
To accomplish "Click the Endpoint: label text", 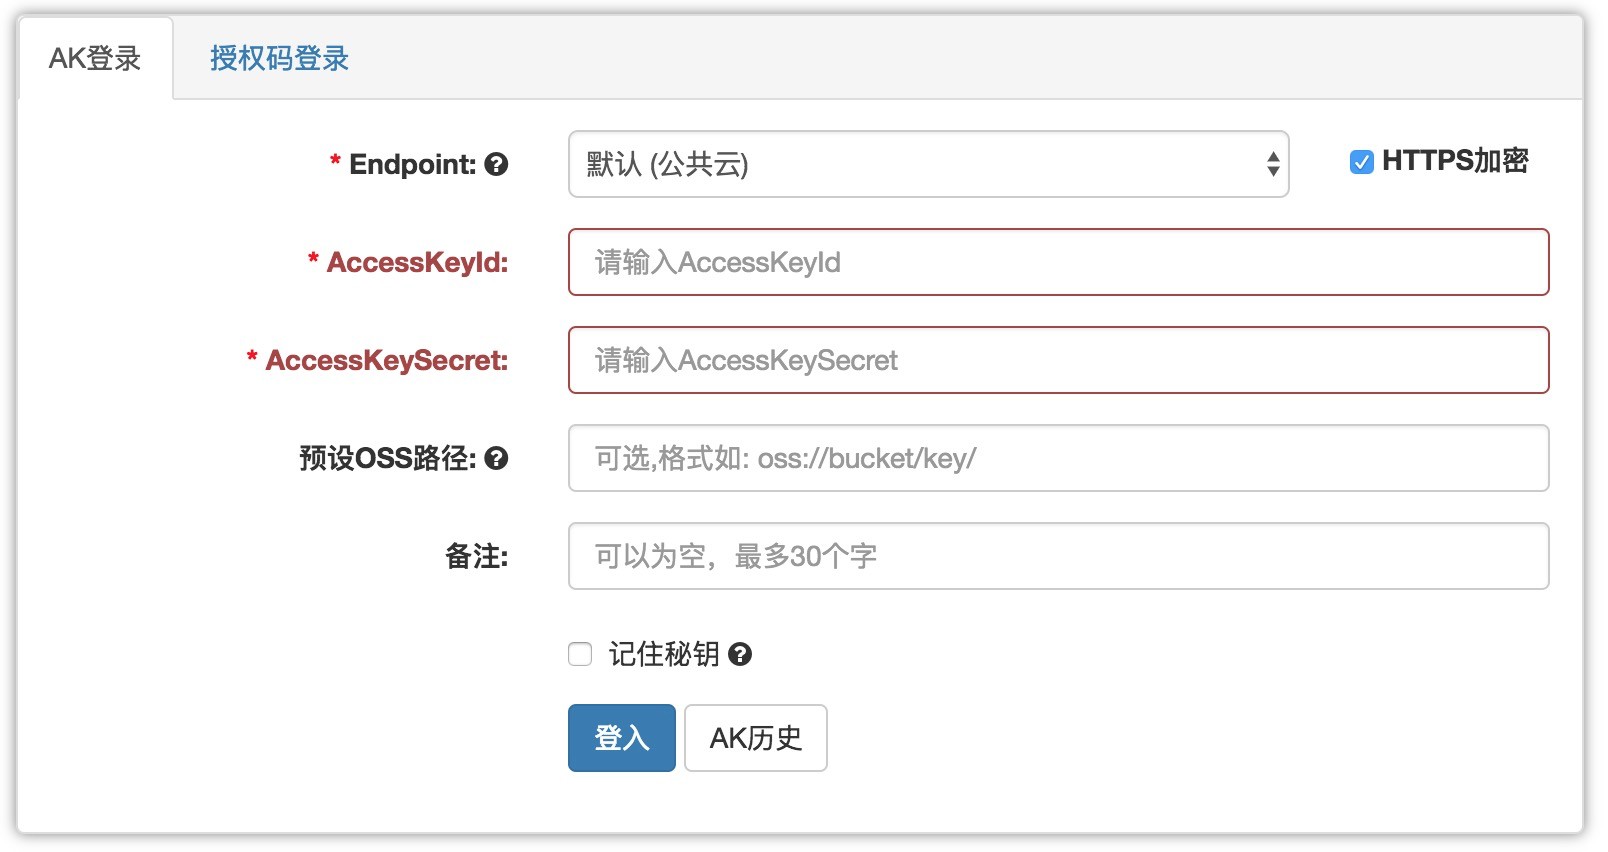I will (412, 164).
